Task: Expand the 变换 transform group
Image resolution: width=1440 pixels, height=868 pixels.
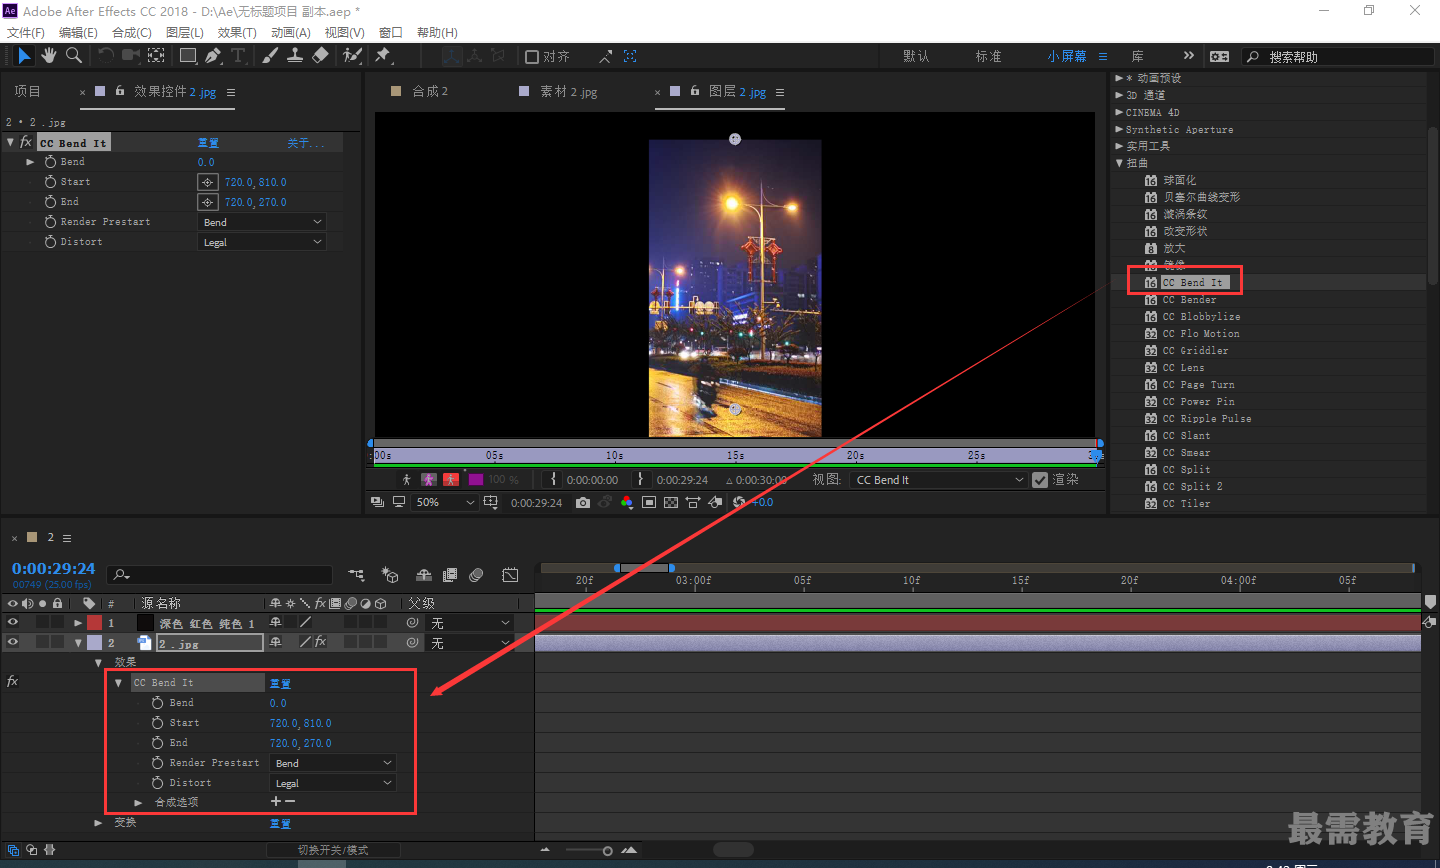Action: pos(98,823)
